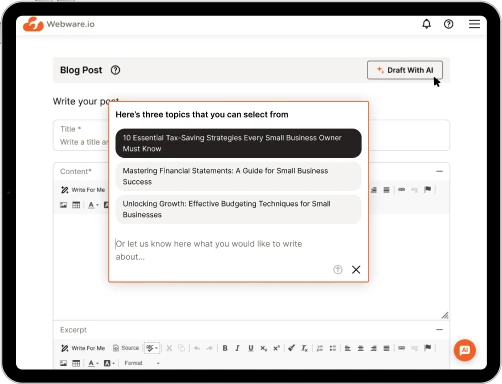The image size is (502, 384).
Task: Open the Format dropdown in Excerpt toolbar
Action: point(142,363)
